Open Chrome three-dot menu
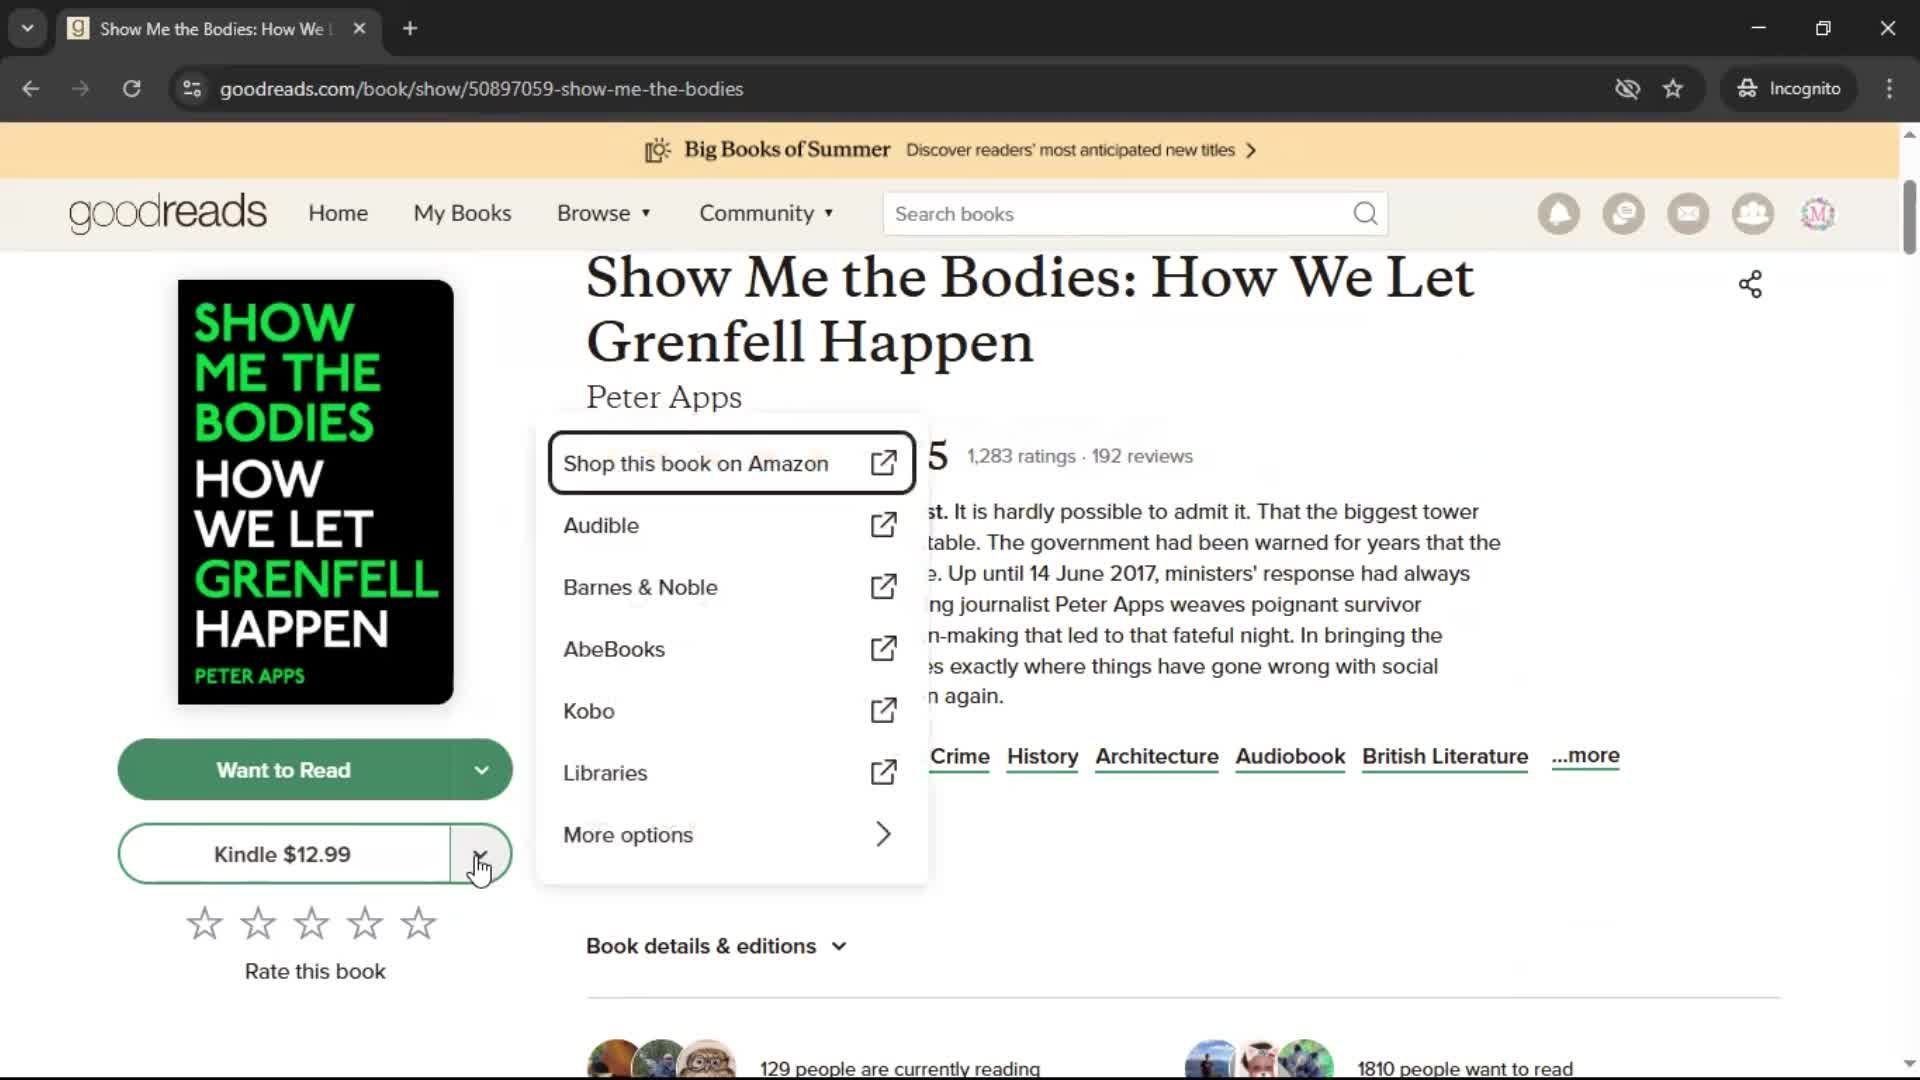This screenshot has height=1080, width=1920. (1889, 89)
